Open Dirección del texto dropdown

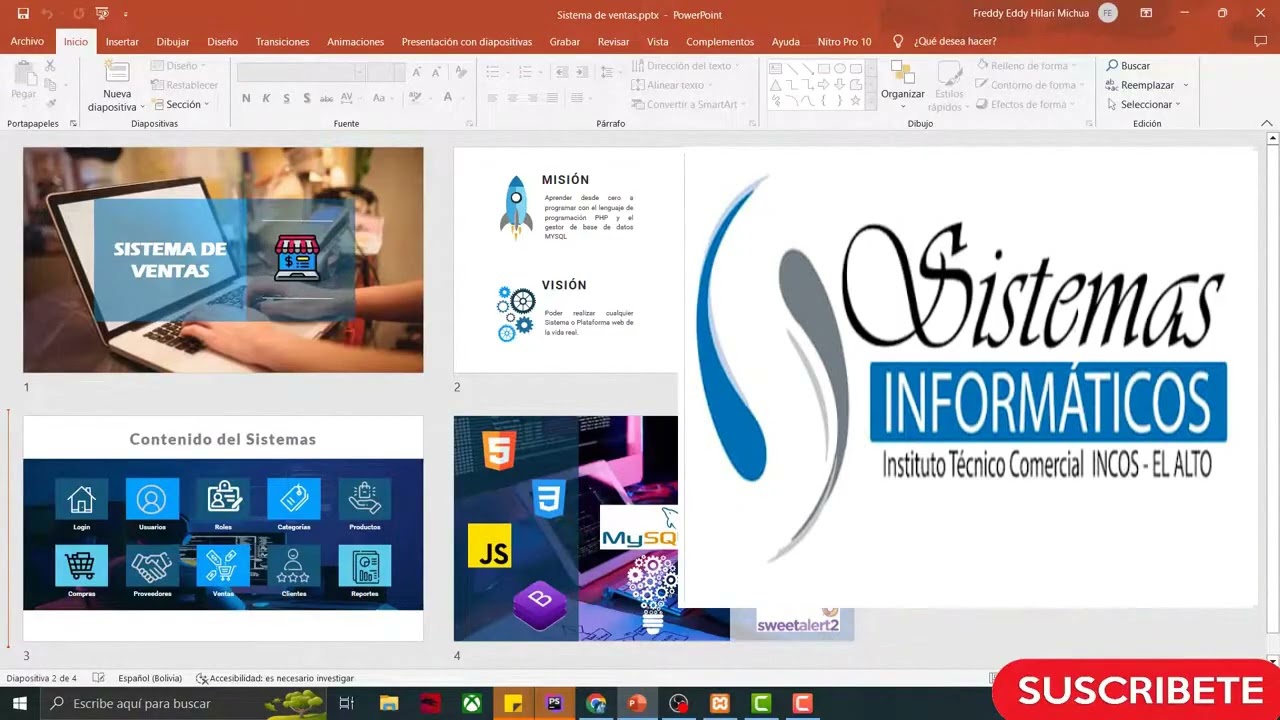(686, 66)
